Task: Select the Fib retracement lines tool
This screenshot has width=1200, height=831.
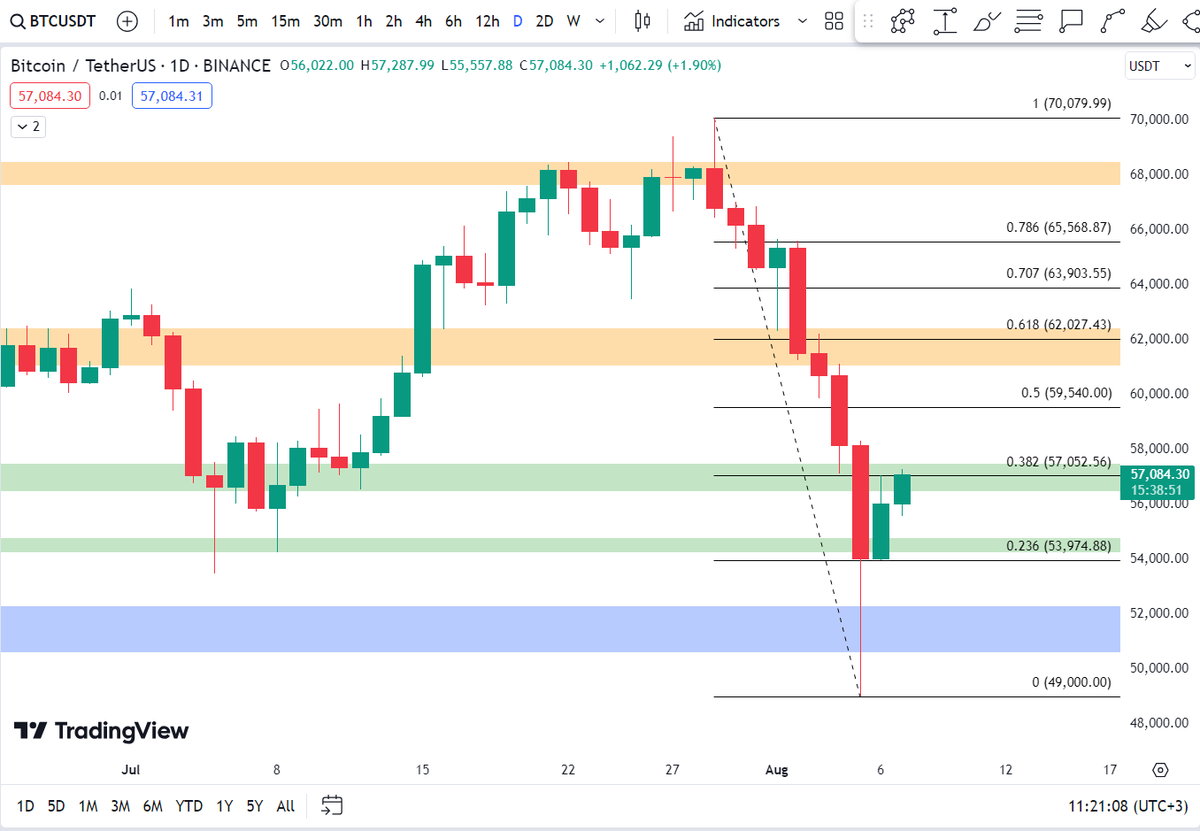Action: tap(1029, 21)
